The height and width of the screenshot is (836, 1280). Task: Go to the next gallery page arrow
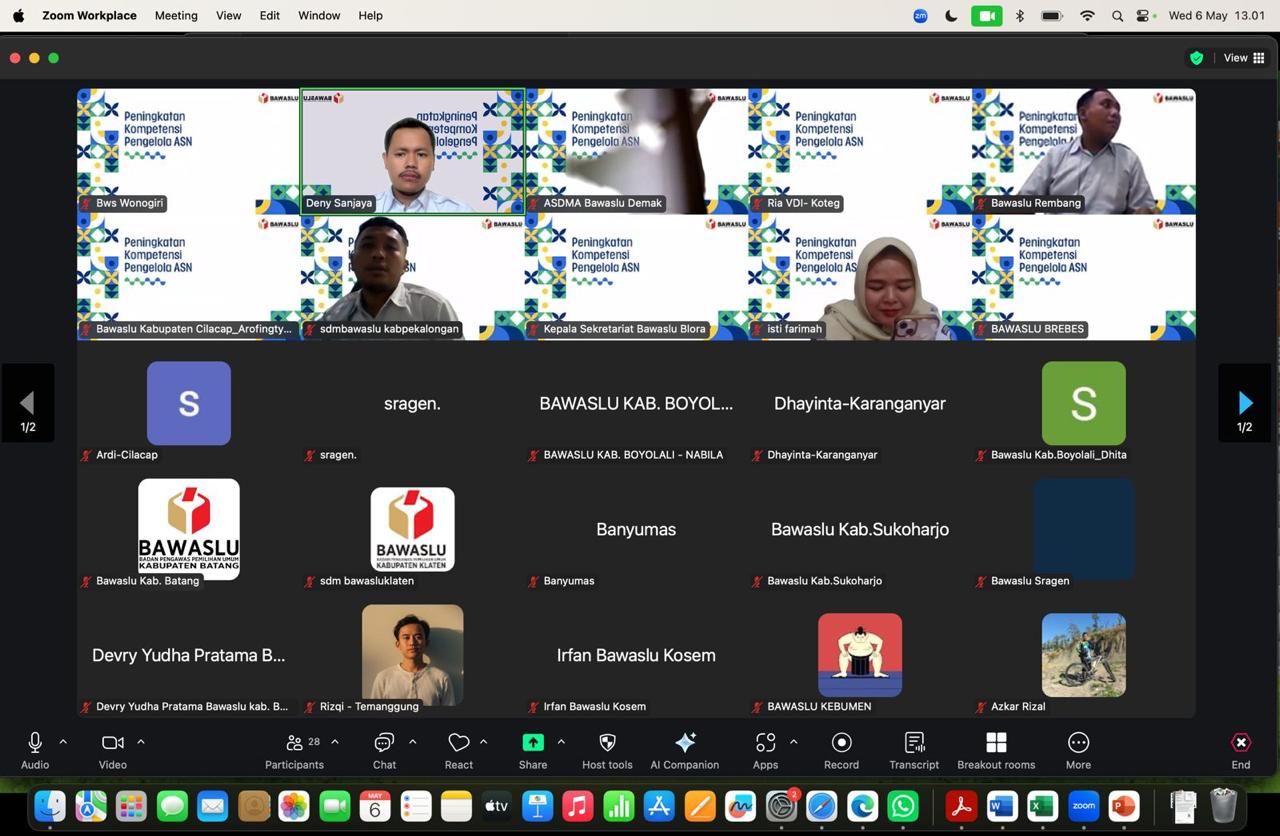(1245, 403)
